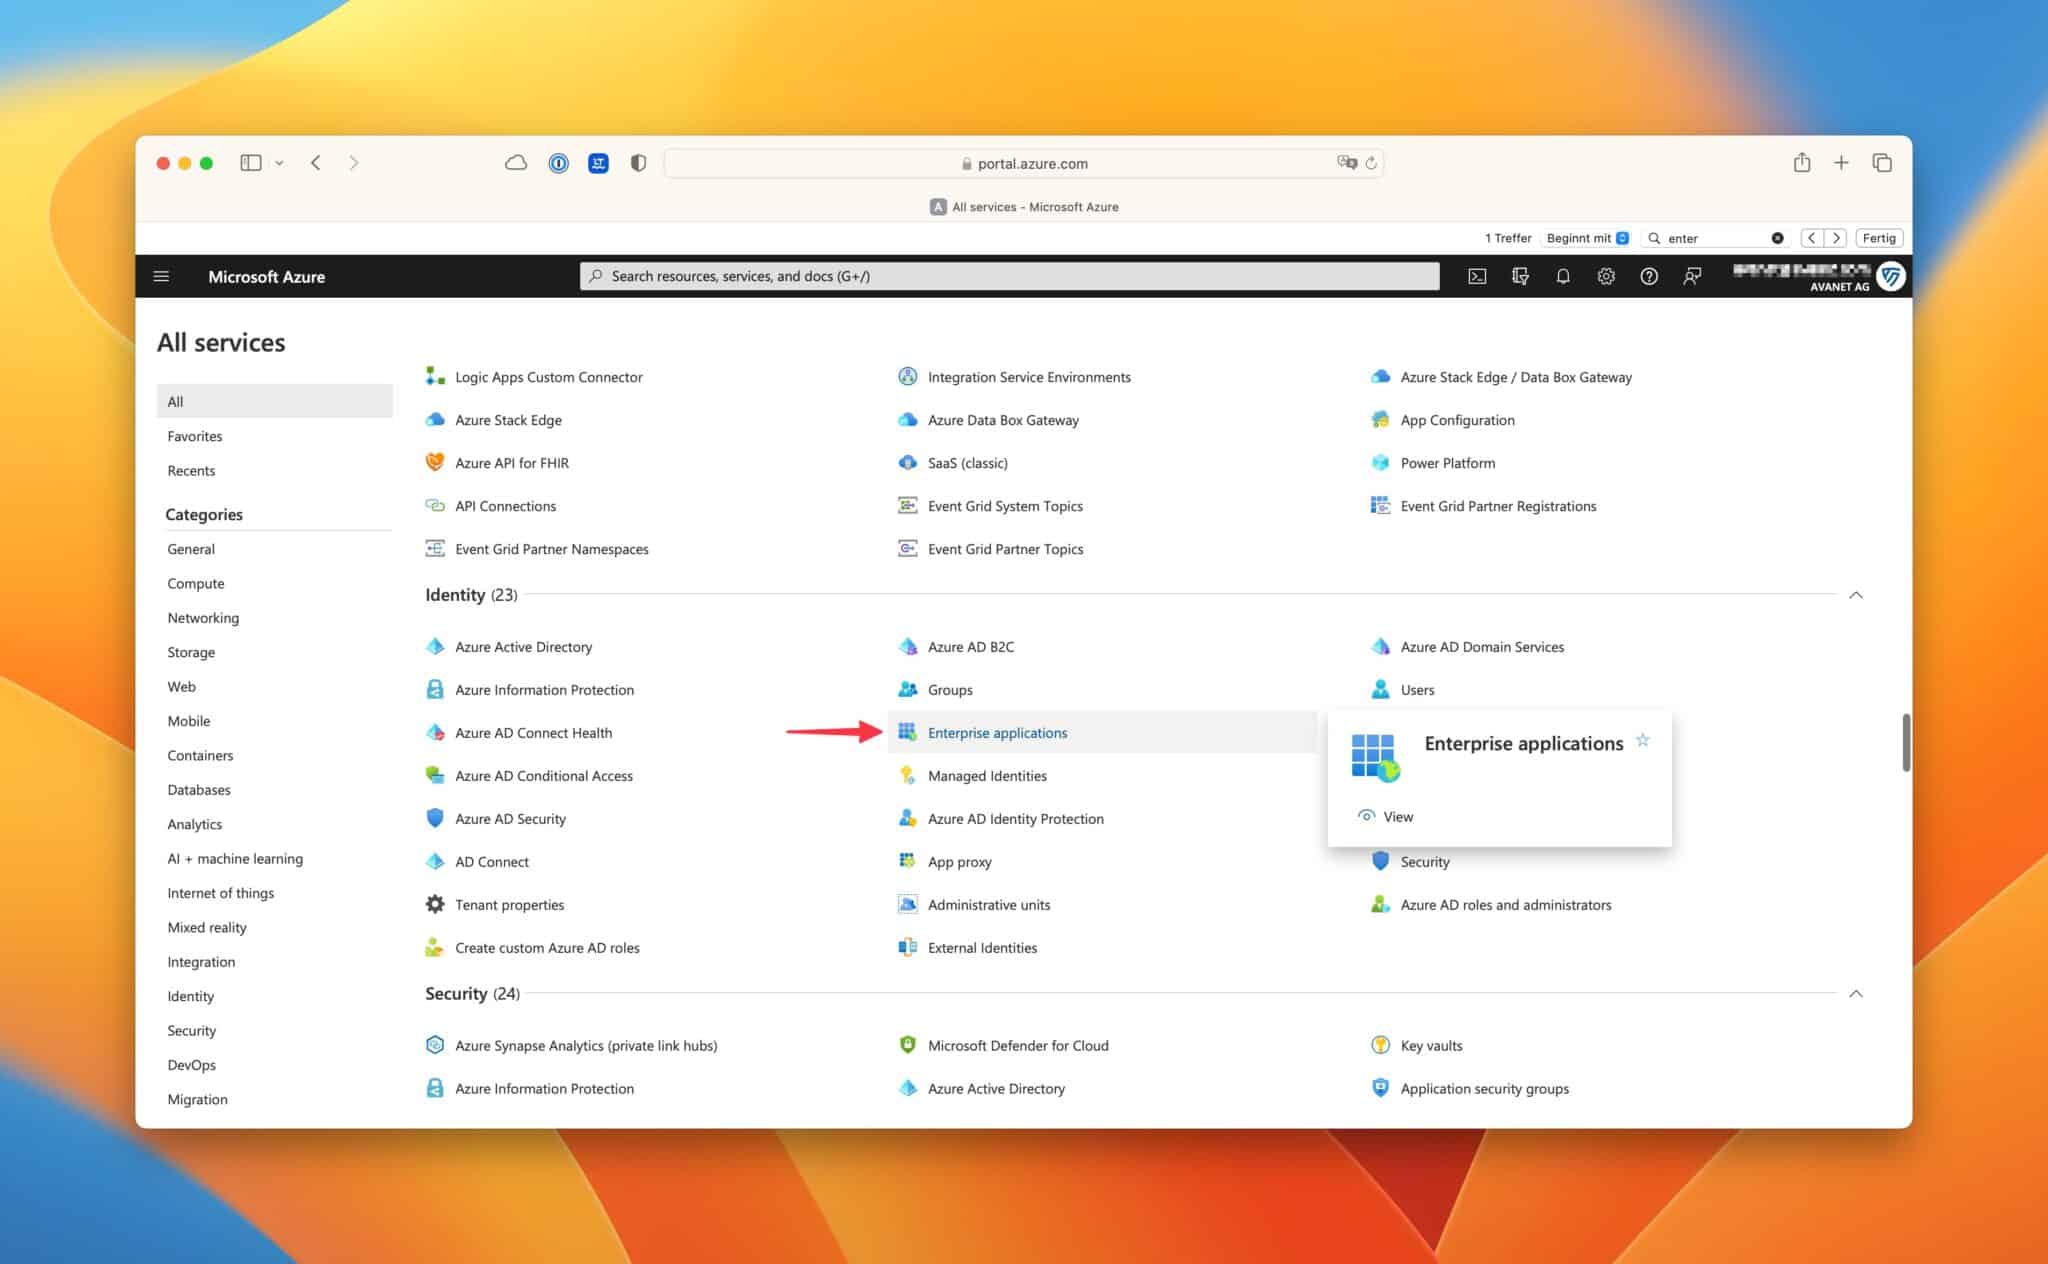Click the AVANET AG account avatar
The image size is (2048, 1264).
[x=1889, y=277]
